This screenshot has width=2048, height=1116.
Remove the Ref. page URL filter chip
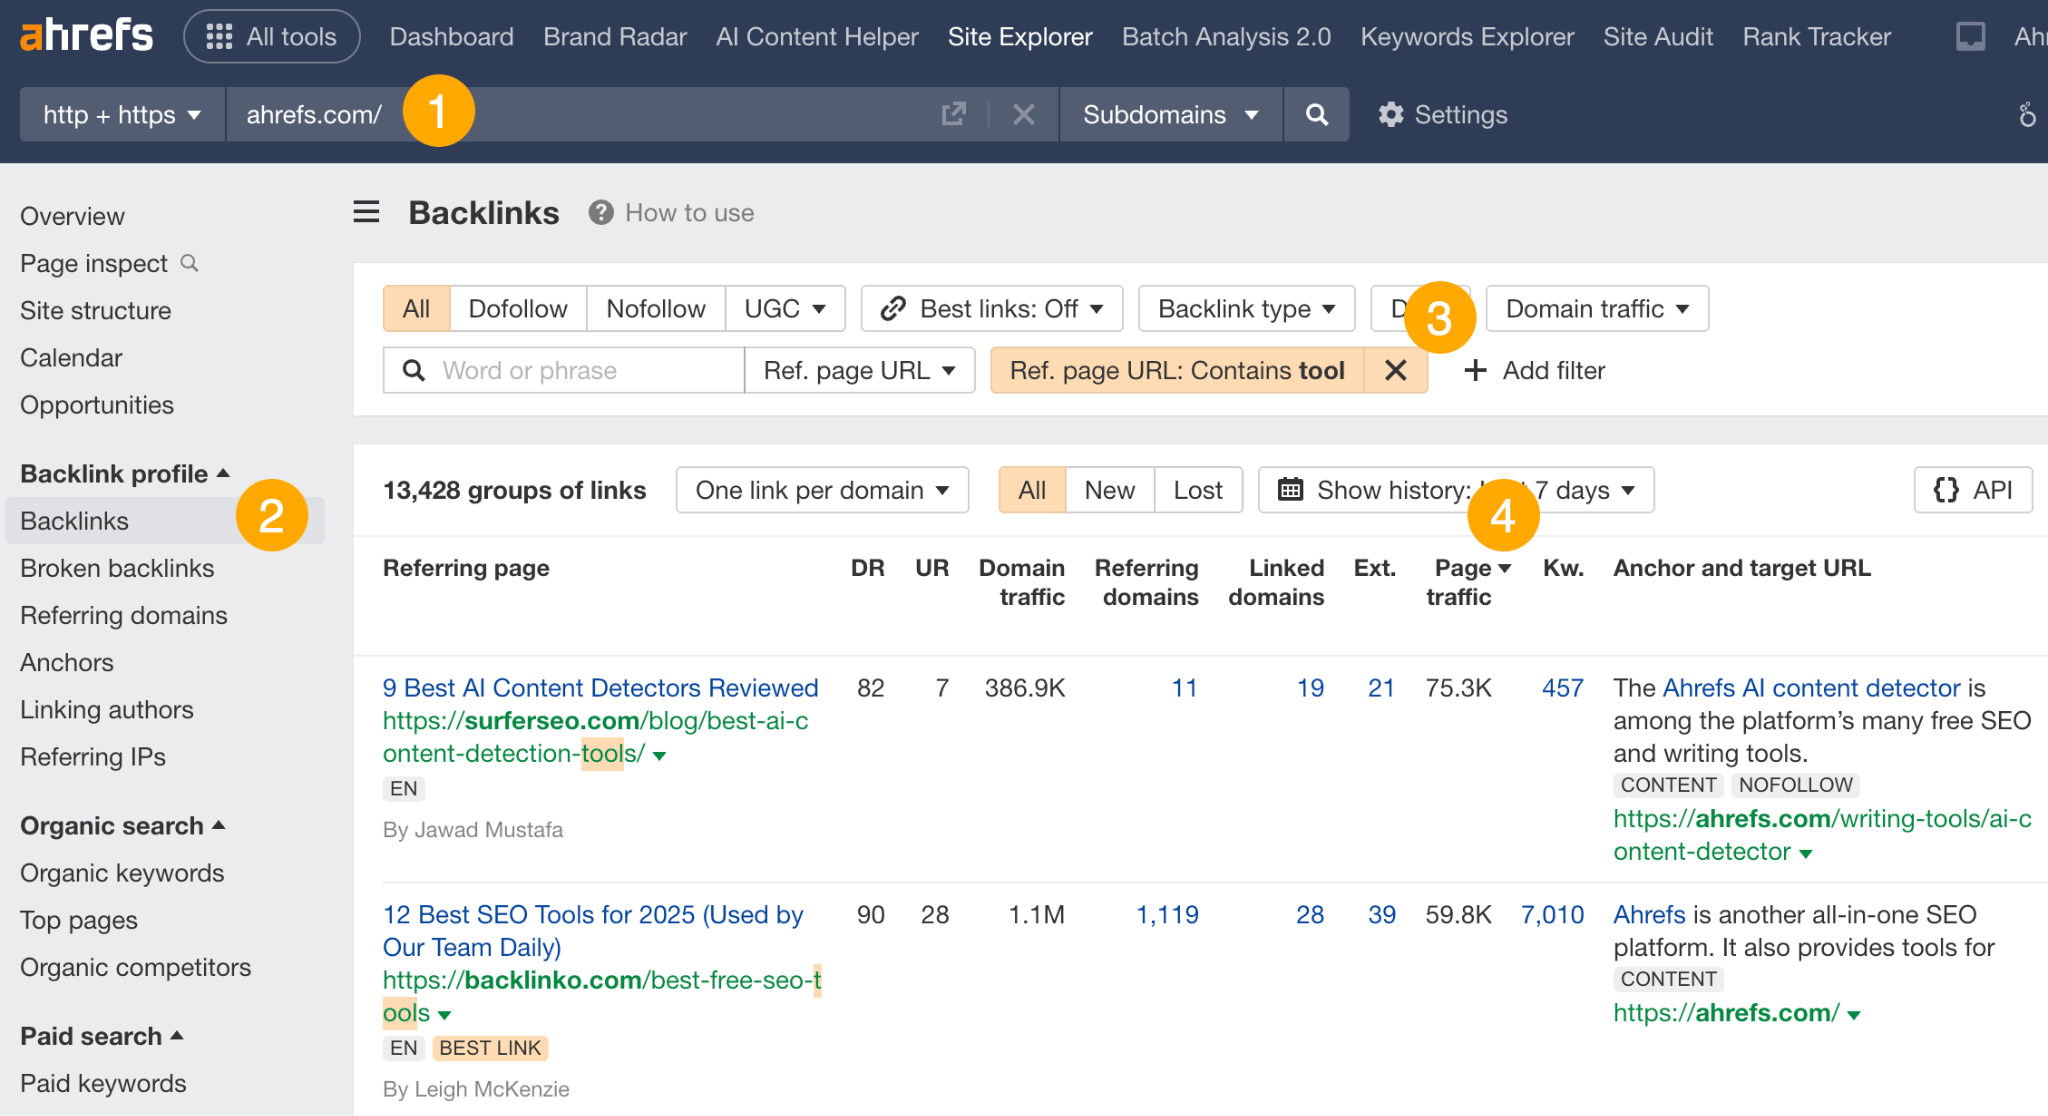click(x=1395, y=370)
